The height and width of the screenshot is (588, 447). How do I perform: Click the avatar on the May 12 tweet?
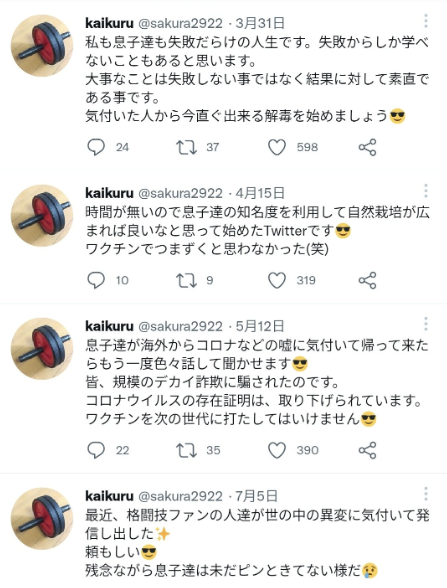point(42,348)
